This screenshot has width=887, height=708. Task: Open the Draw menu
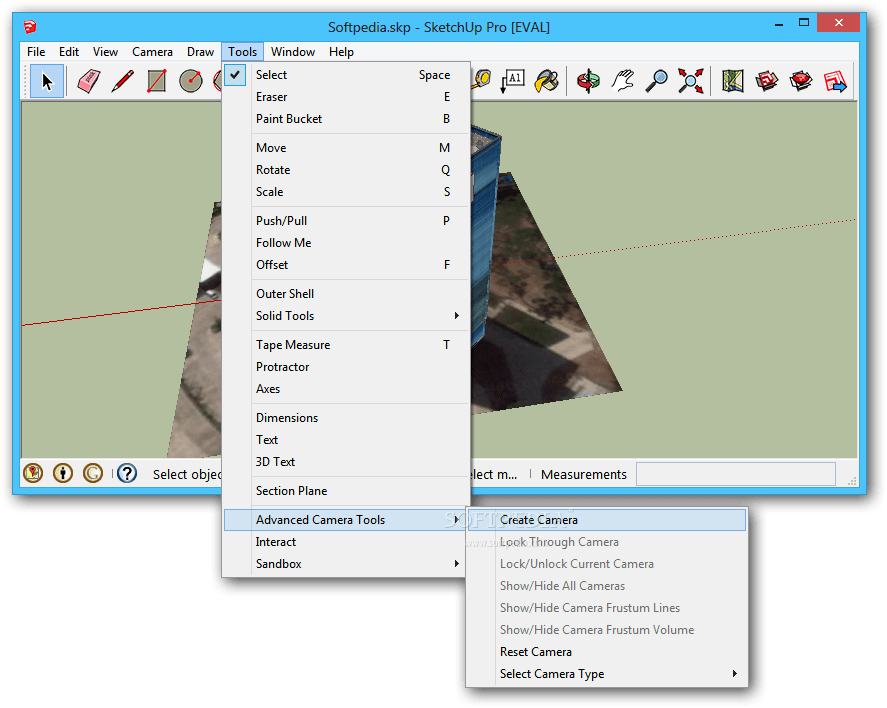click(200, 51)
